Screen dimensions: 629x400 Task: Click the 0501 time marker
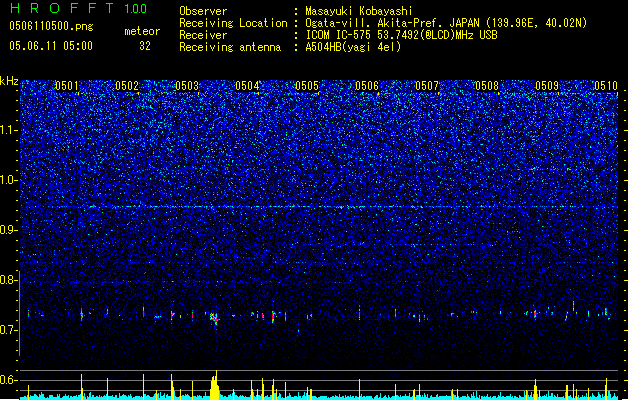click(67, 86)
